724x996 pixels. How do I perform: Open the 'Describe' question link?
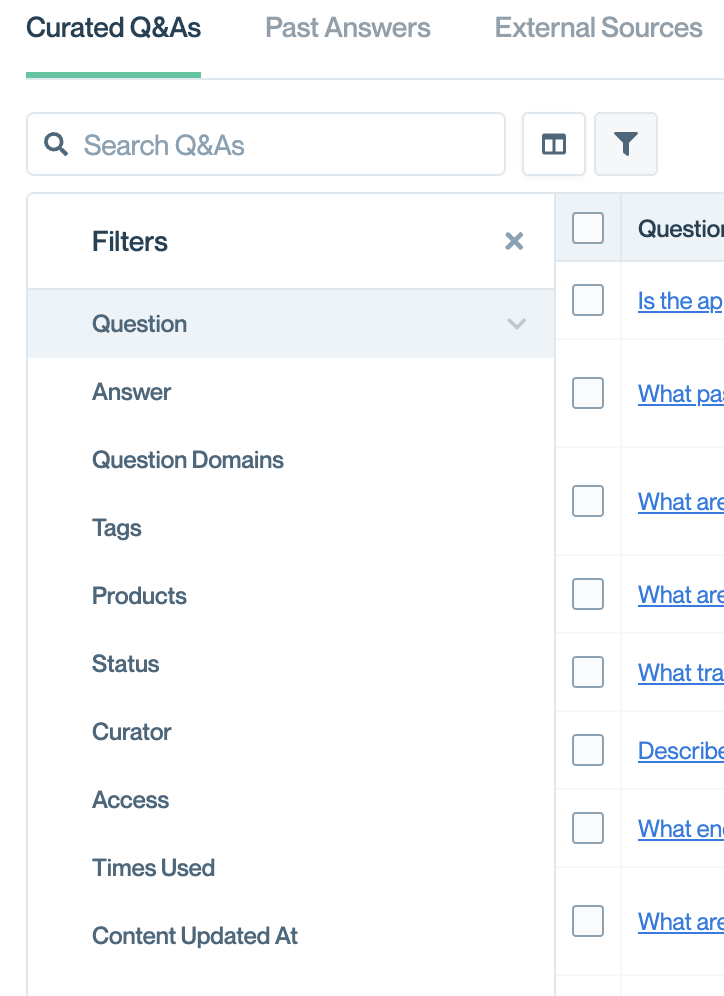point(680,751)
